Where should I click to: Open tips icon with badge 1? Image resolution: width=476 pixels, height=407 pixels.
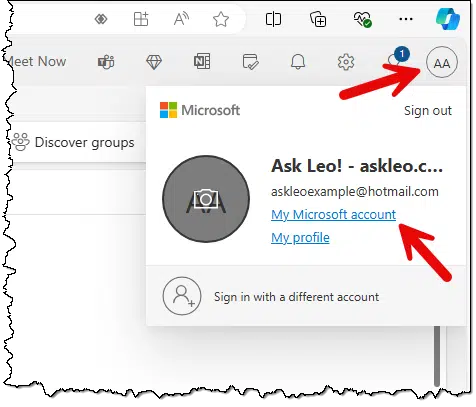pyautogui.click(x=398, y=58)
